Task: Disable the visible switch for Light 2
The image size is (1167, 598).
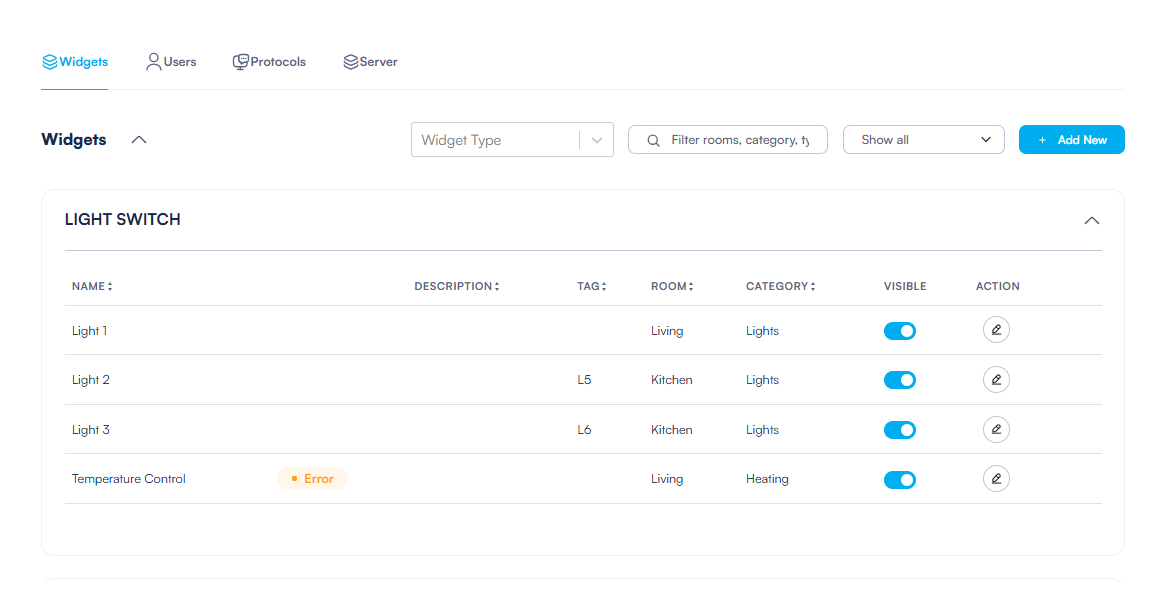Action: (x=899, y=380)
